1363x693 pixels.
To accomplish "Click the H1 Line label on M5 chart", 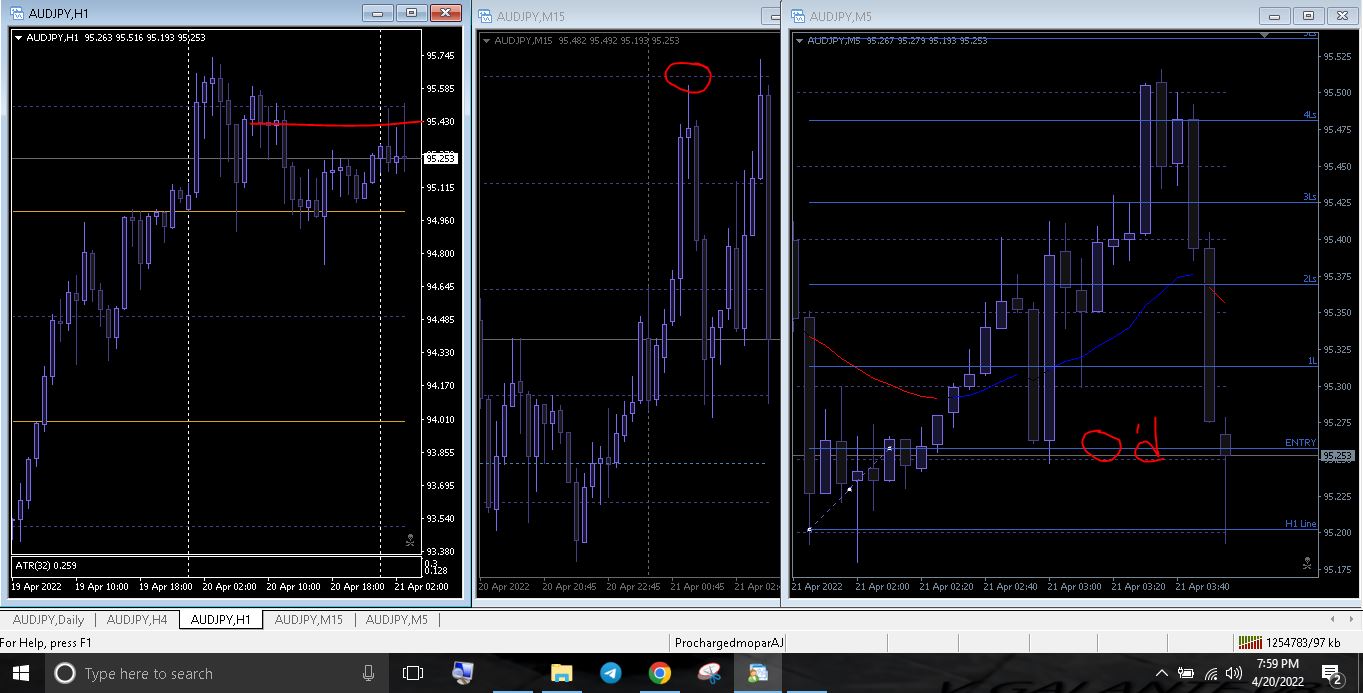I will click(1300, 524).
